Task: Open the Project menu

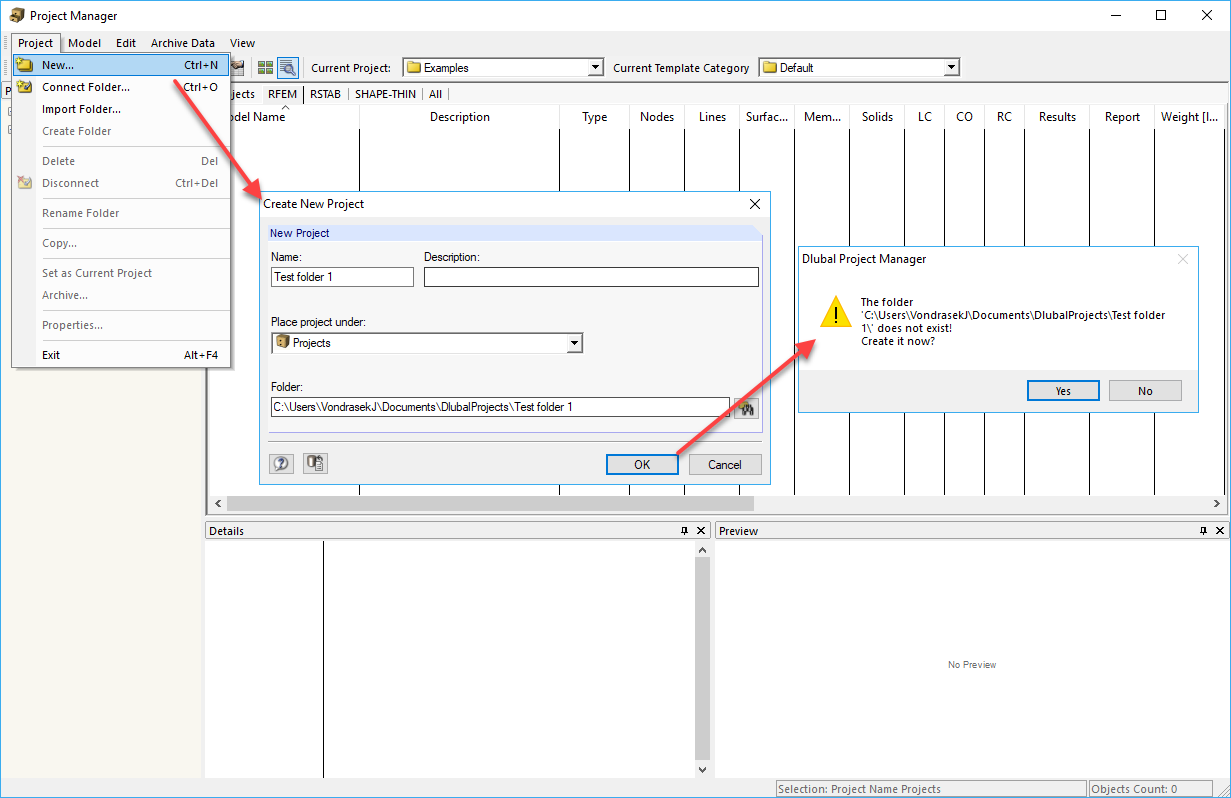Action: click(x=36, y=43)
